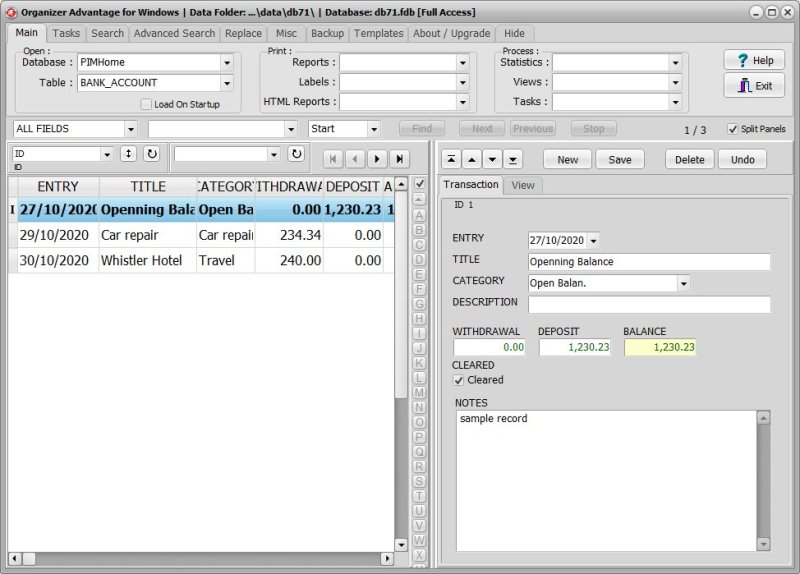Move up one record in Transaction panel
This screenshot has height=574, width=800.
point(471,159)
